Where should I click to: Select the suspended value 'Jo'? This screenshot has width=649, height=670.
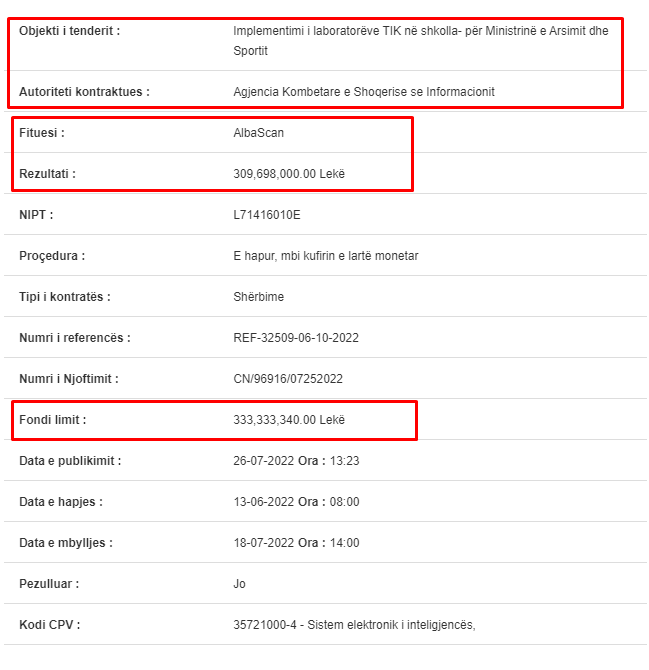click(239, 584)
